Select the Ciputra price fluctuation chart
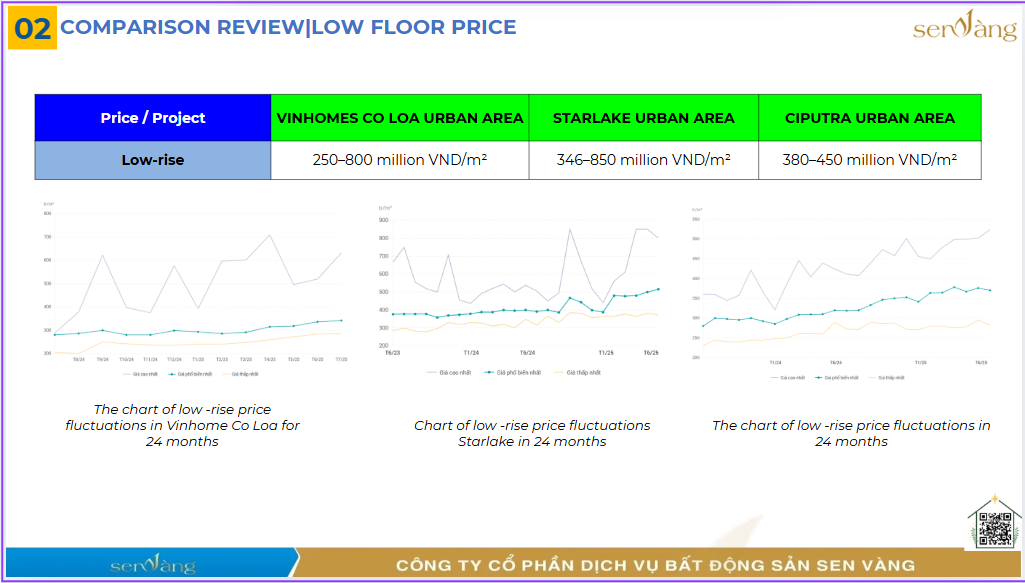The image size is (1025, 583). [842, 293]
